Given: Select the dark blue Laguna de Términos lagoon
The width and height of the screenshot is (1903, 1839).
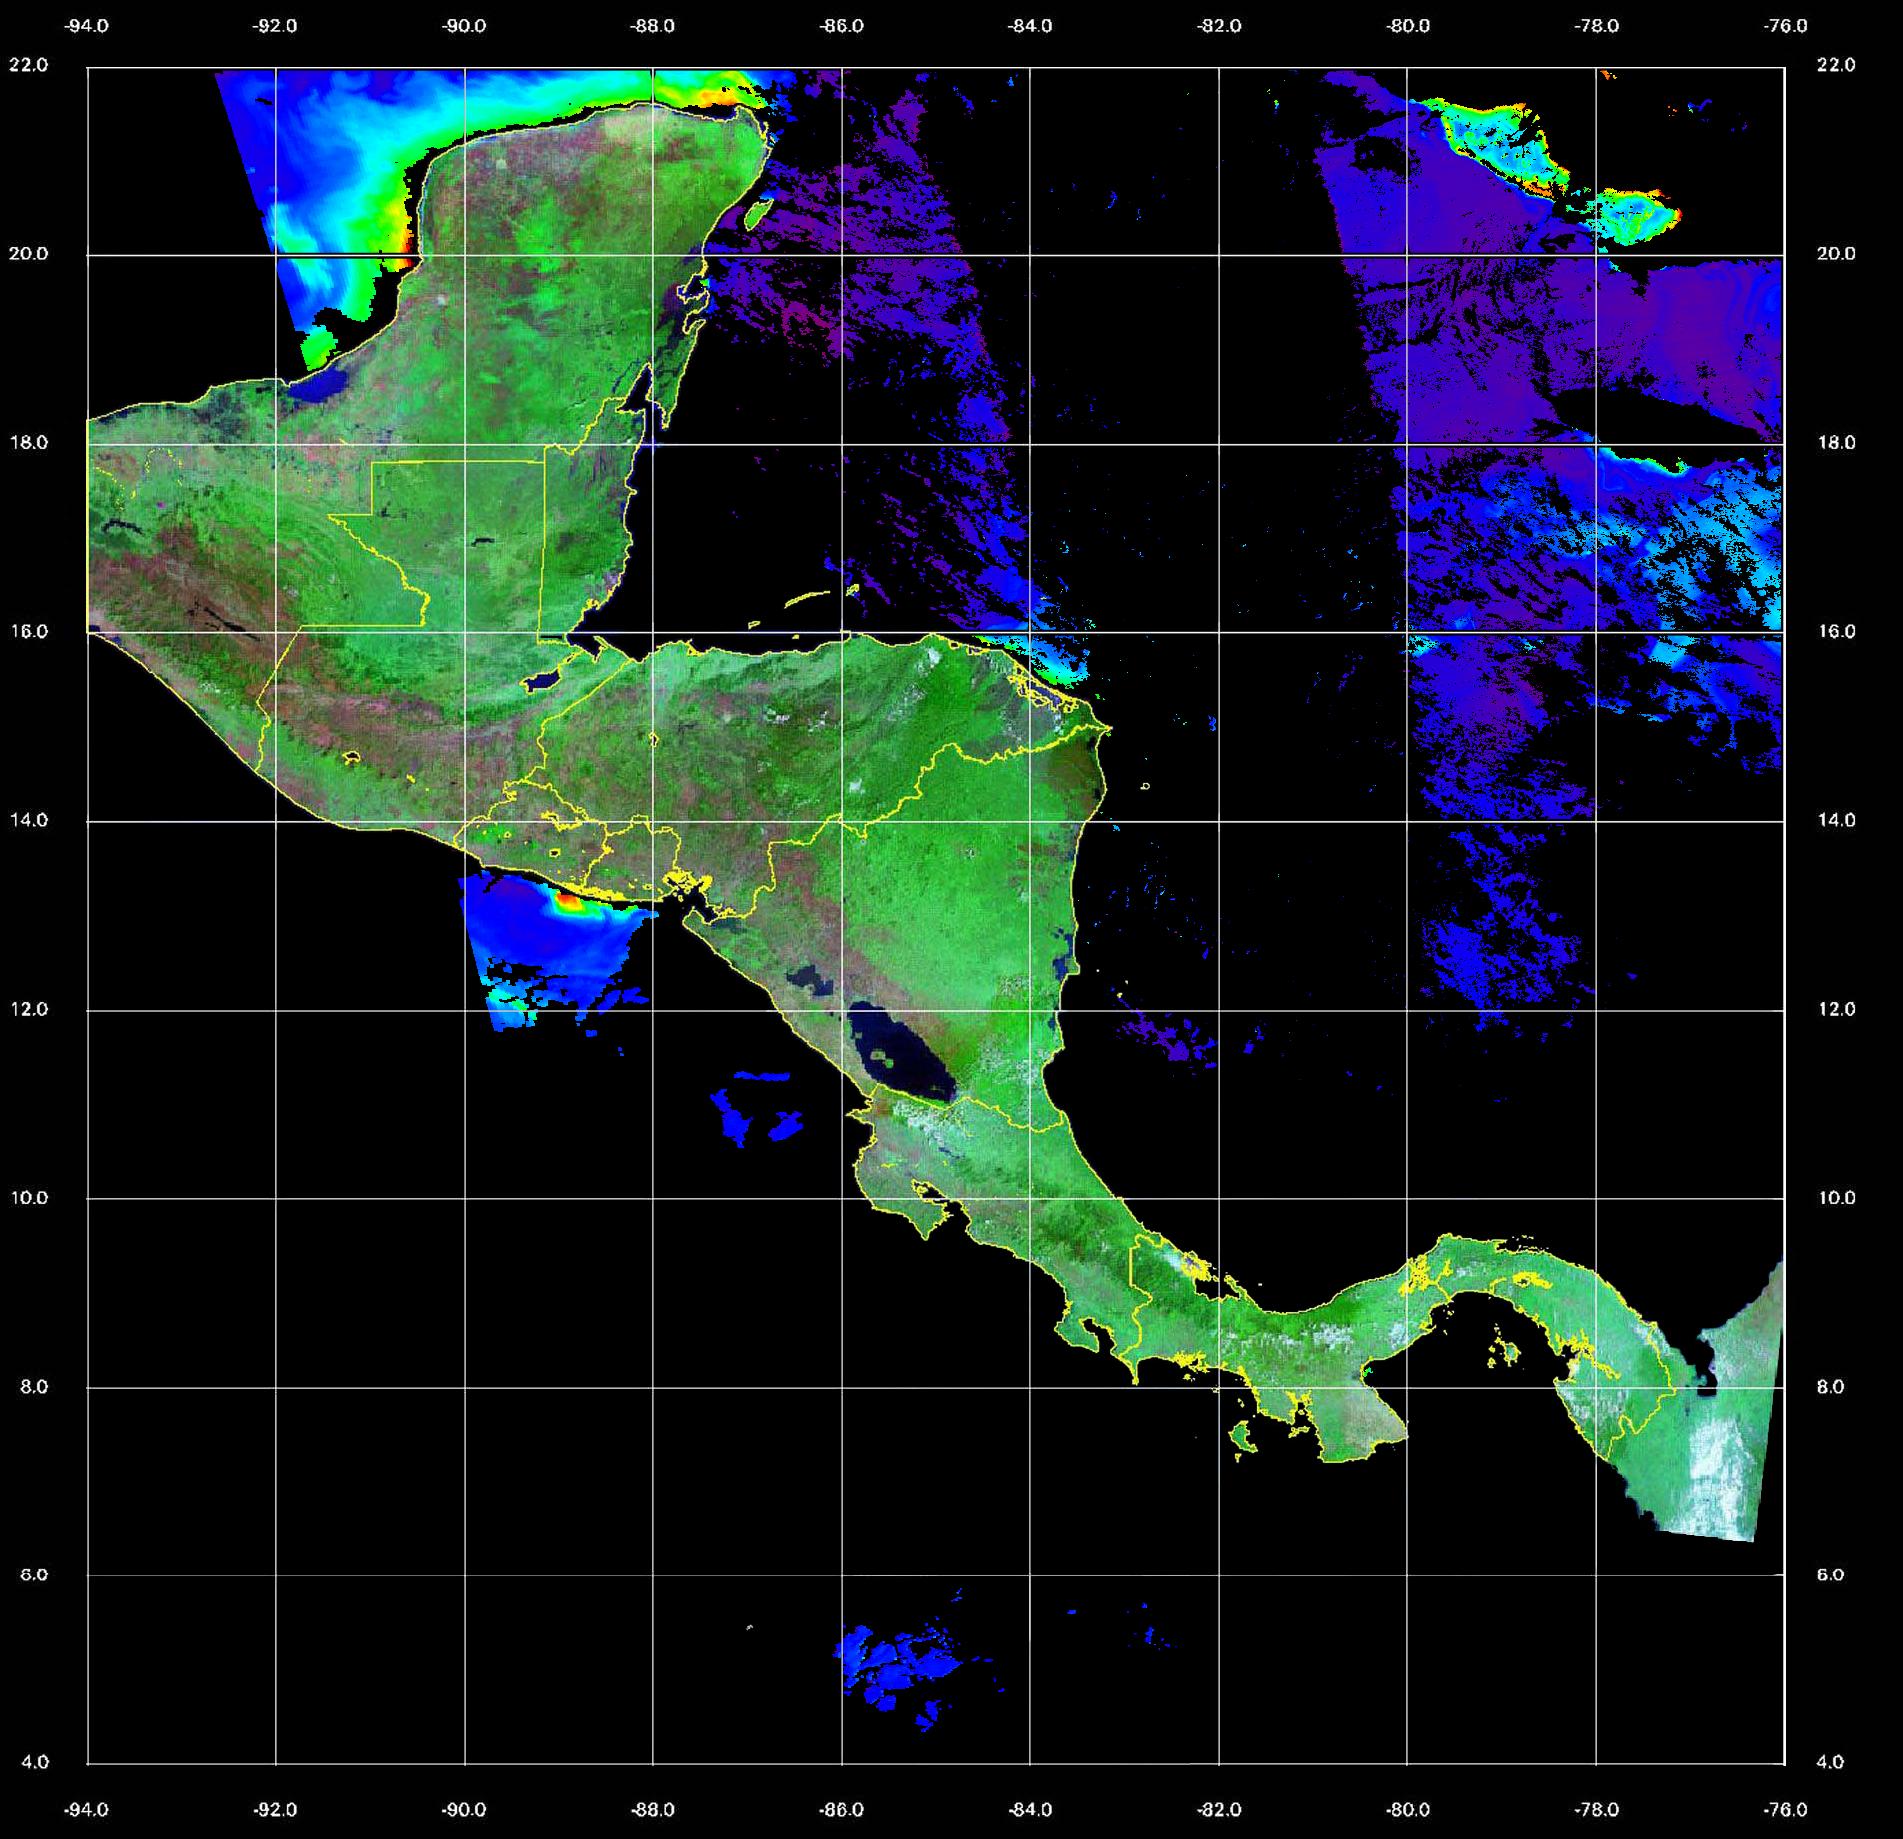Looking at the screenshot, I should [327, 387].
